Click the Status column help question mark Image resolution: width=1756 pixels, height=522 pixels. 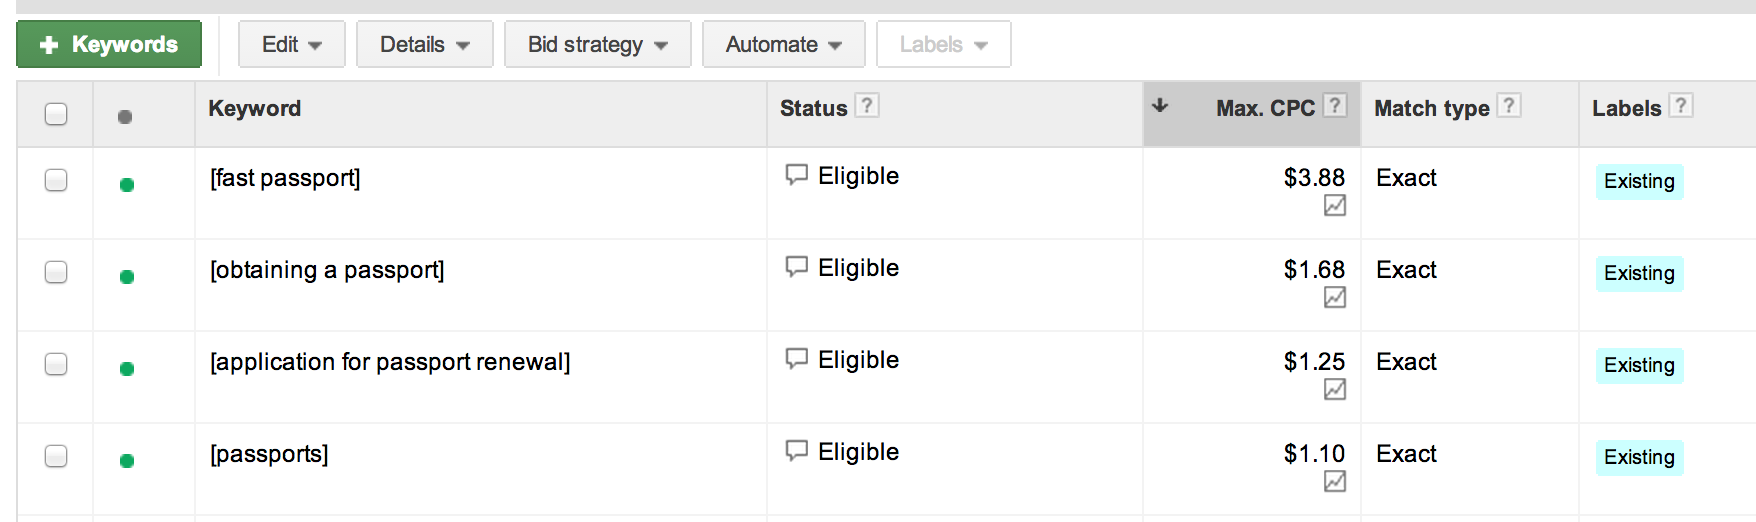pyautogui.click(x=867, y=105)
